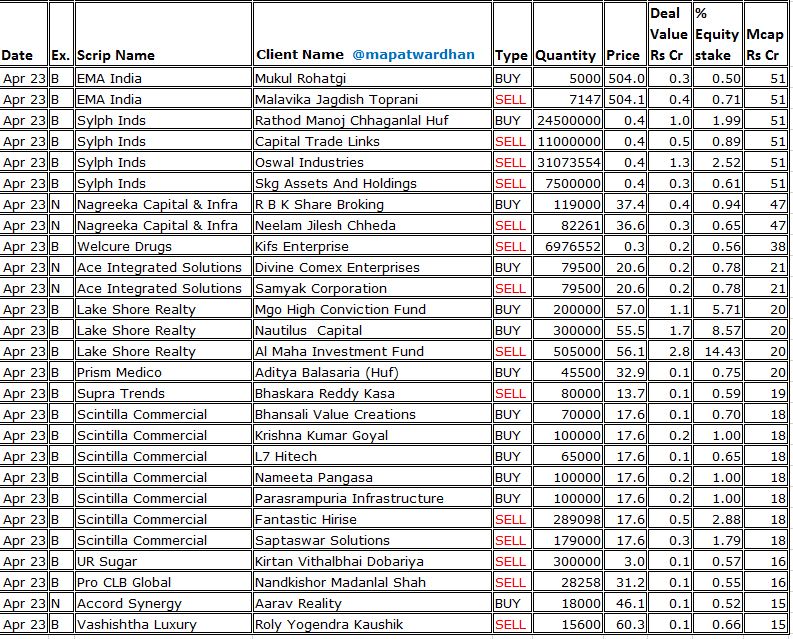793x639 pixels.
Task: Click the Kirtan Vithalbhai Dobariya cell
Action: click(x=372, y=561)
